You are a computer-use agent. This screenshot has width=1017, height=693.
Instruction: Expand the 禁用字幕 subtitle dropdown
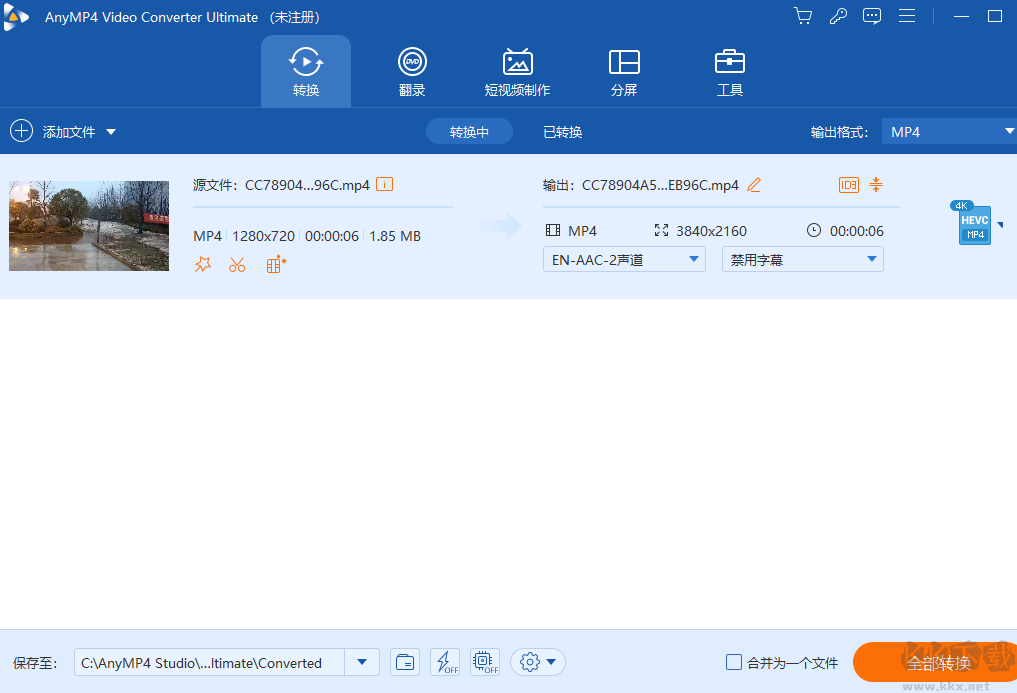(802, 259)
